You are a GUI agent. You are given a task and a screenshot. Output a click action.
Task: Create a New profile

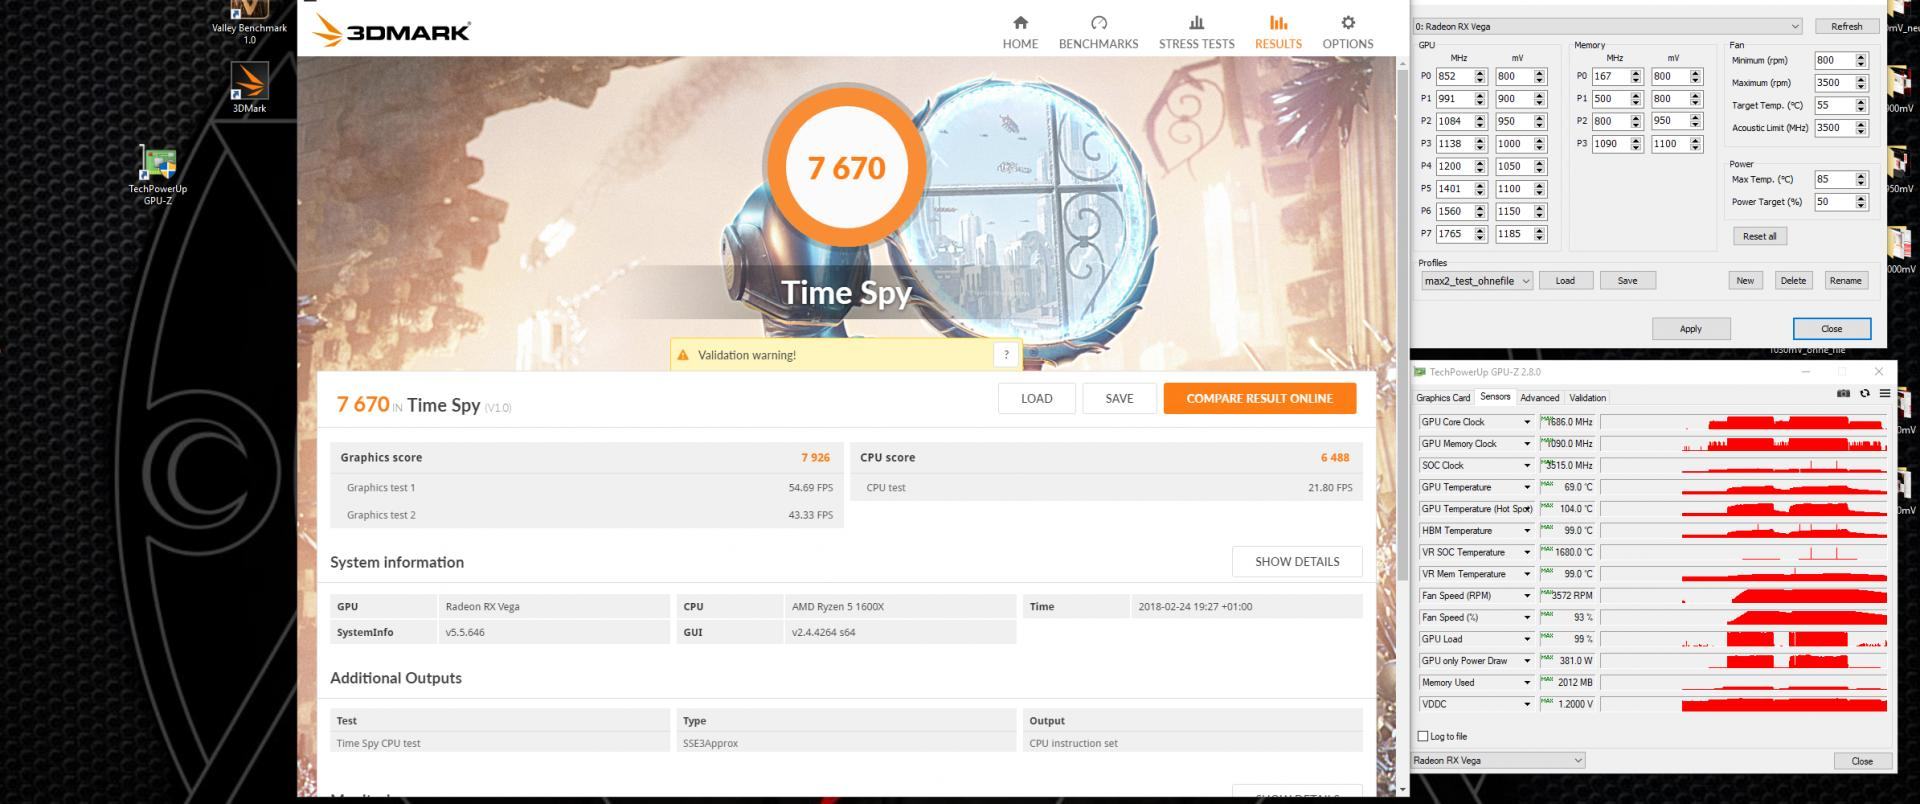pyautogui.click(x=1745, y=281)
